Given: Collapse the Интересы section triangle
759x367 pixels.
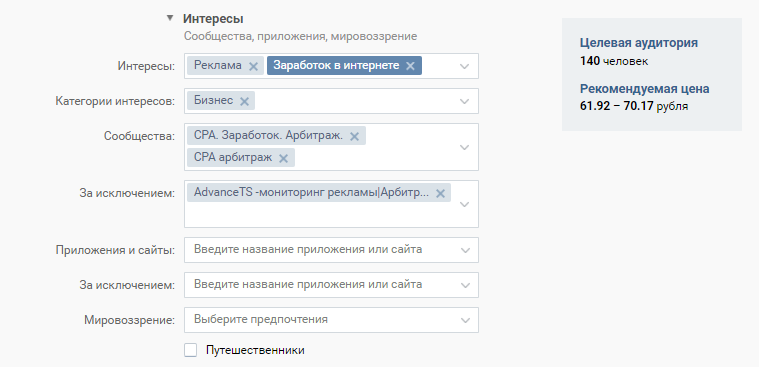Looking at the screenshot, I should (x=169, y=18).
